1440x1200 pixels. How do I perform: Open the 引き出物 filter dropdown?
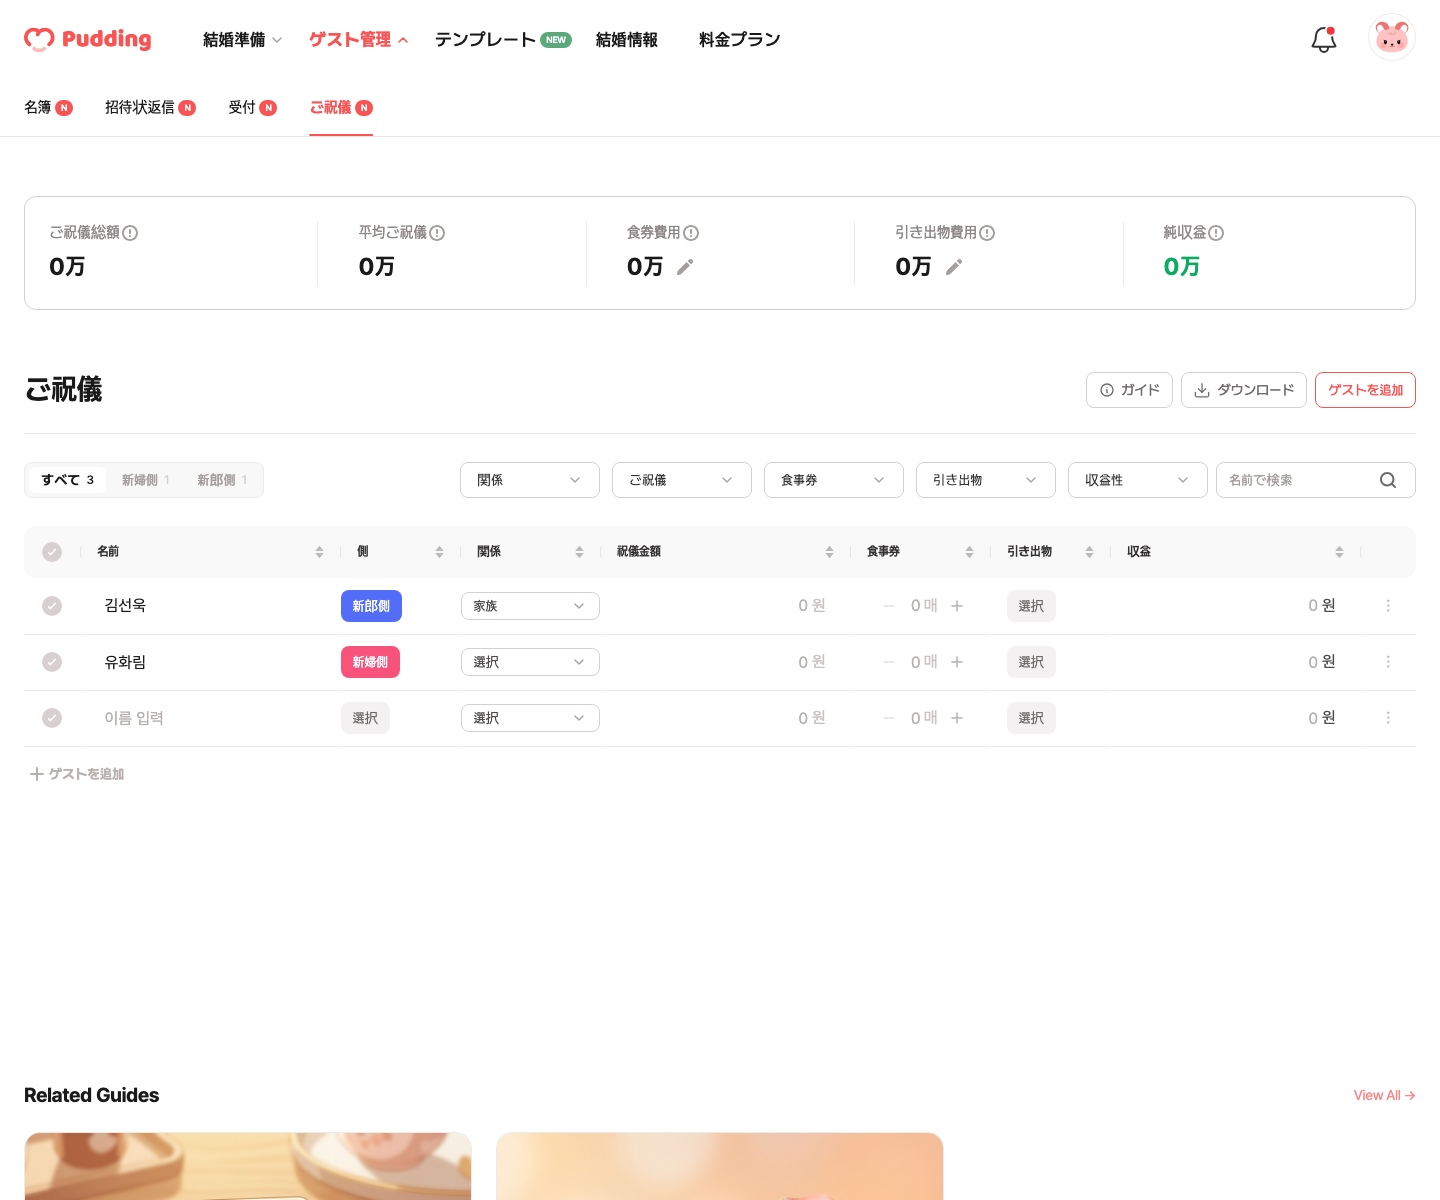point(986,480)
